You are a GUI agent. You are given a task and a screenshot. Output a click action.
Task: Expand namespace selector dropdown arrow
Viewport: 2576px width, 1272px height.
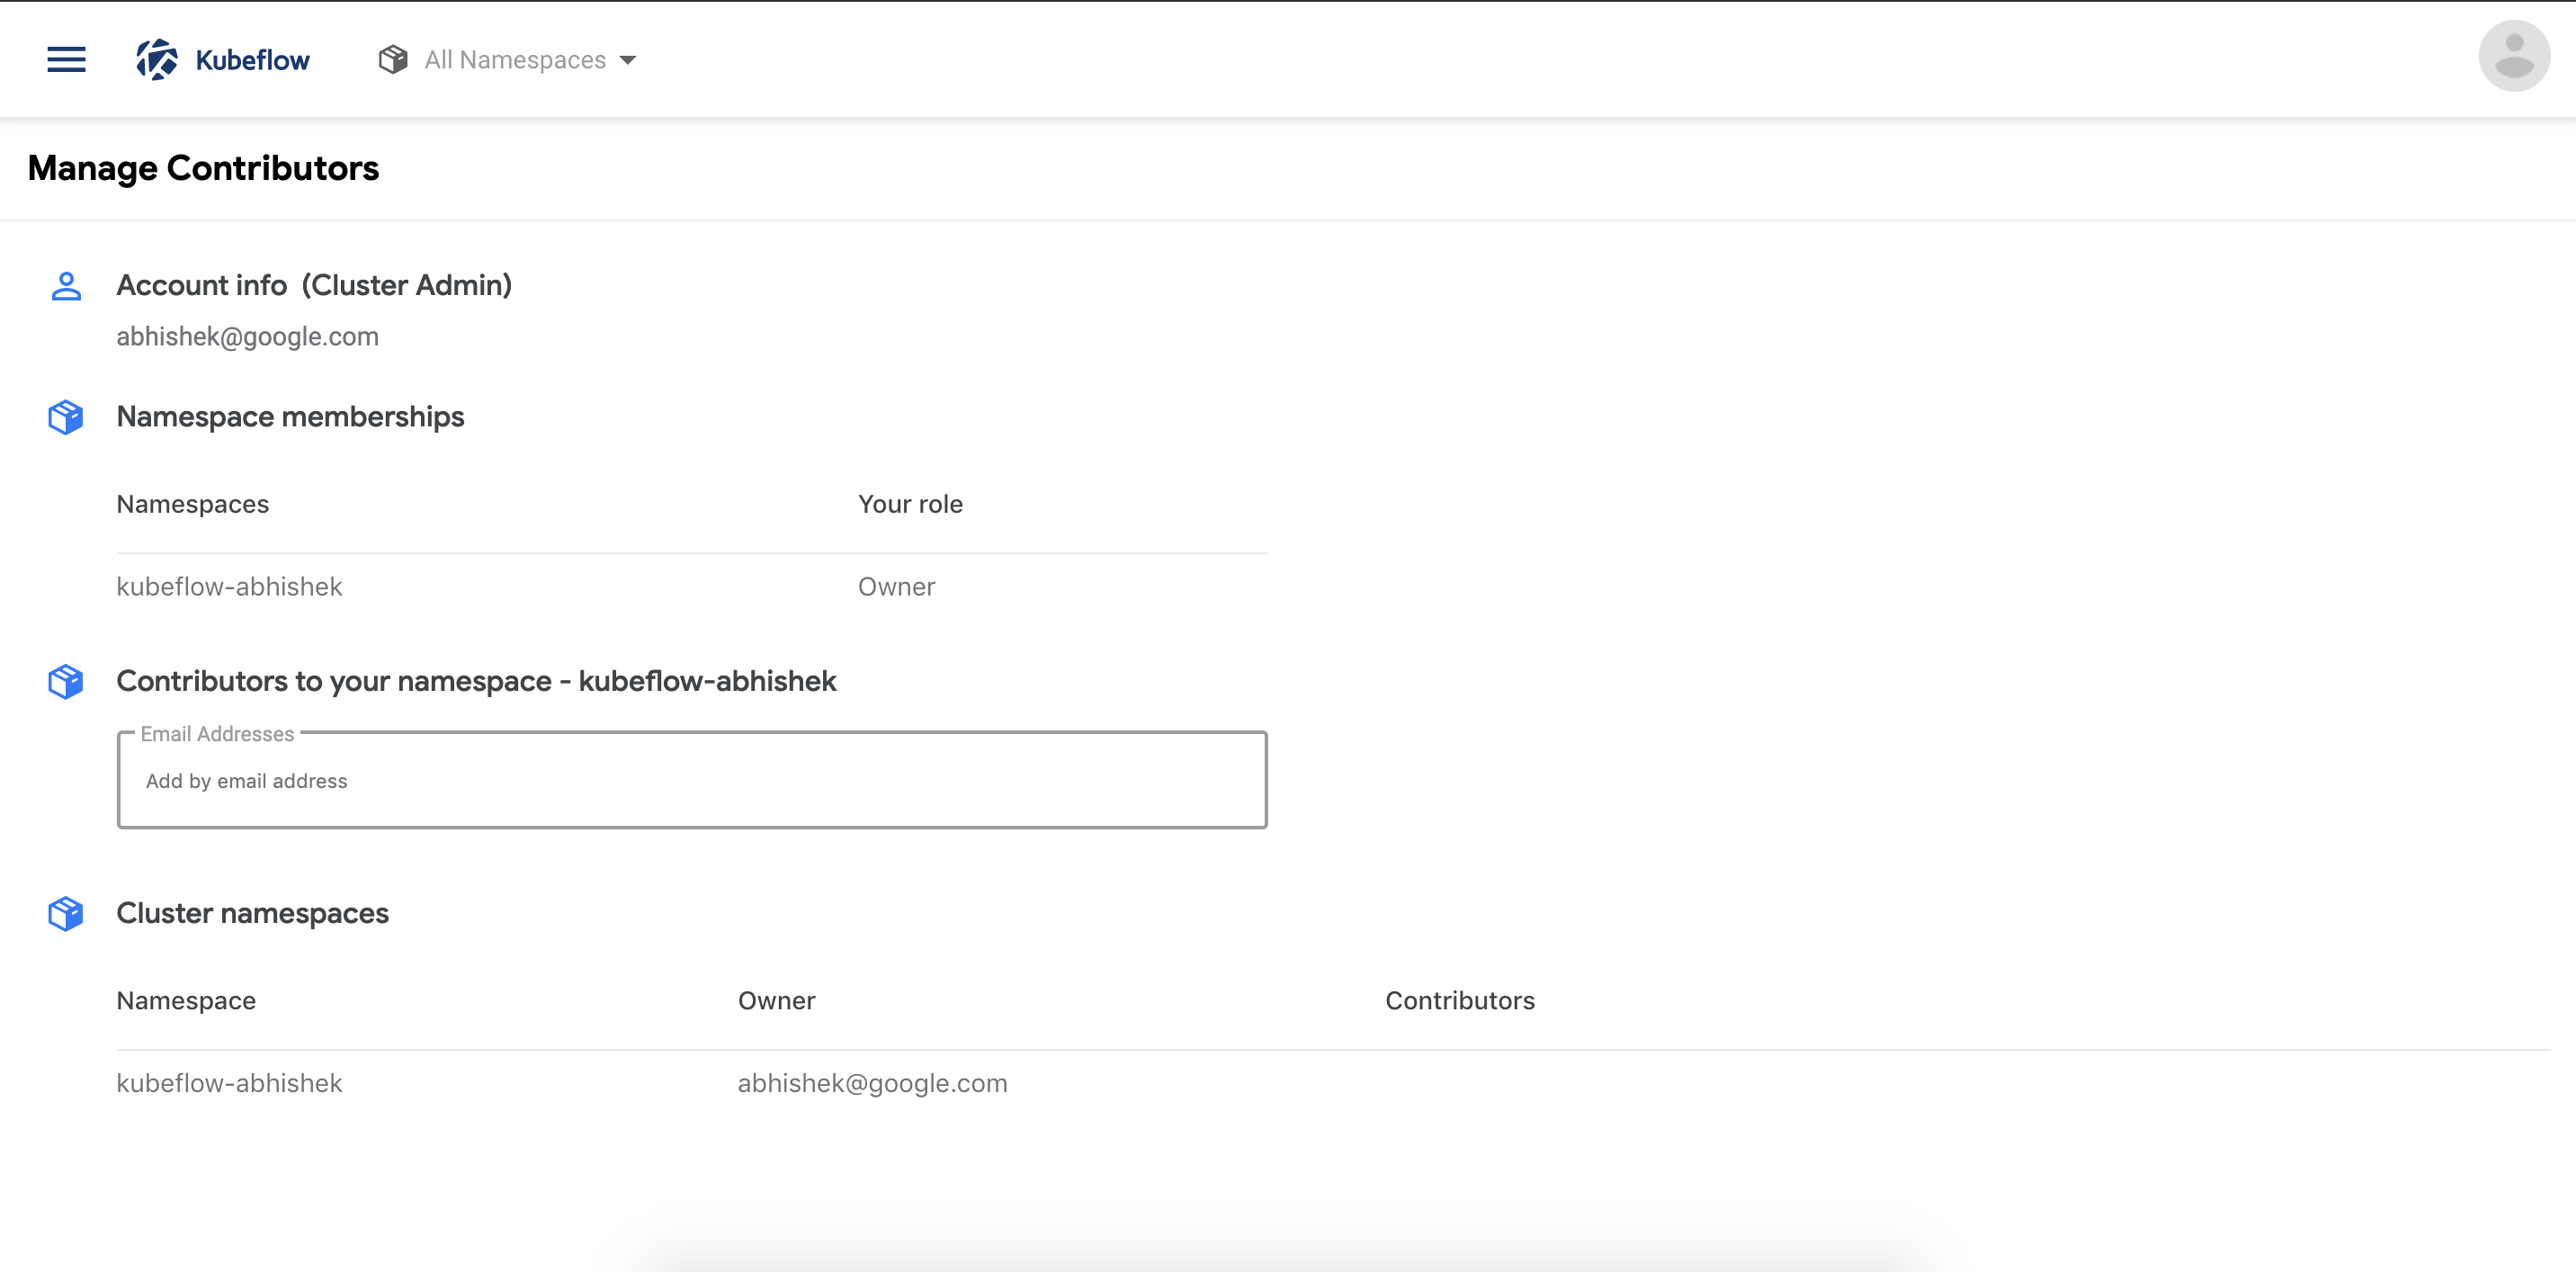coord(628,61)
